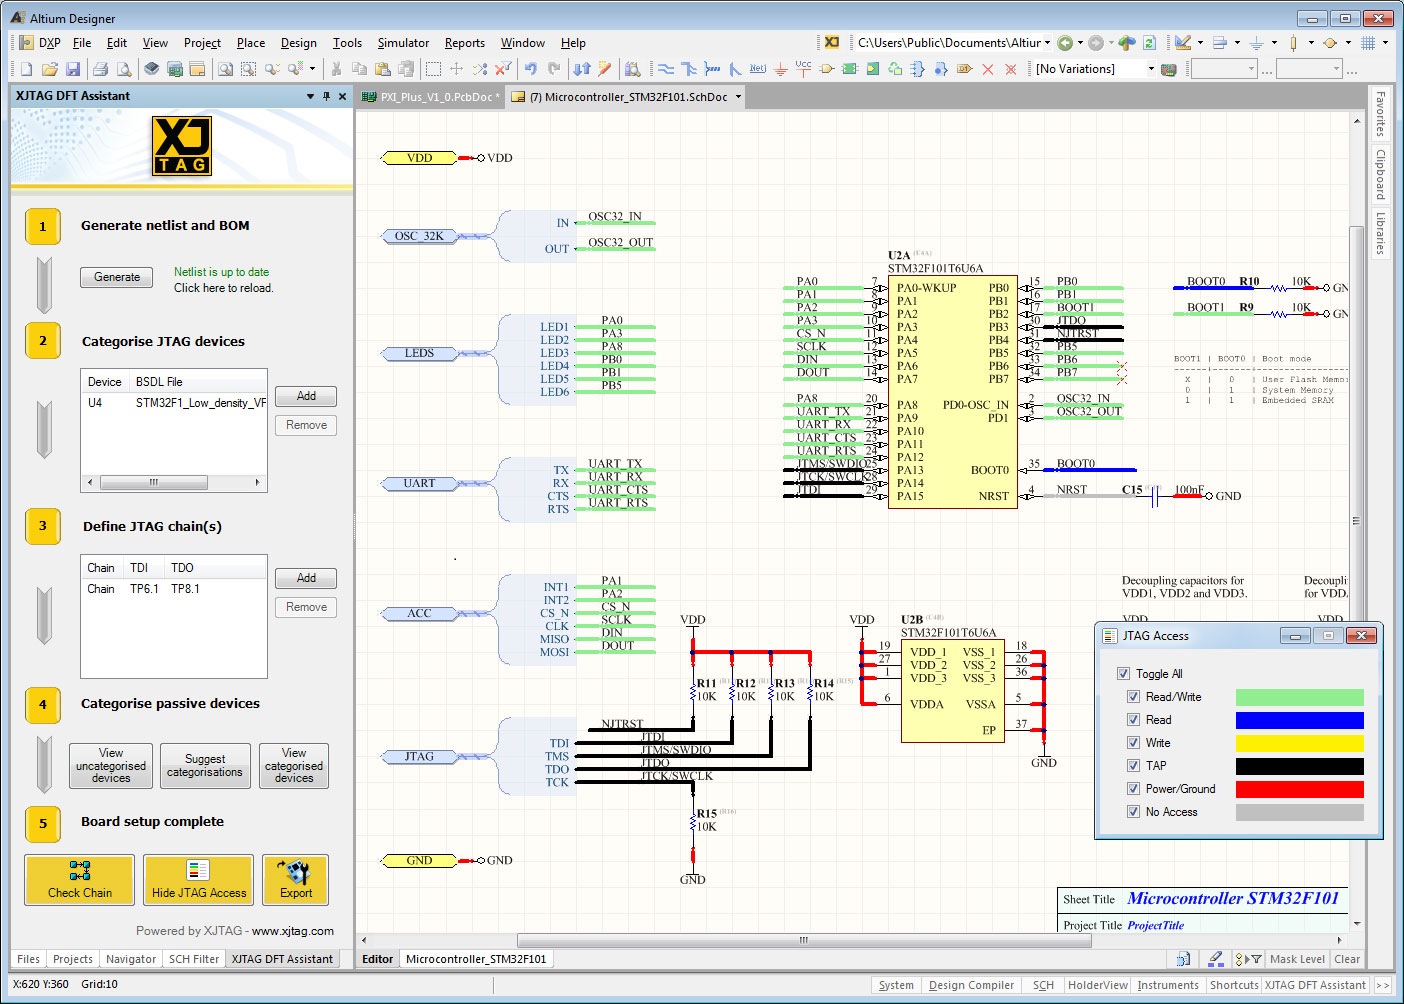
Task: Place the red No ERC marker
Action: [x=988, y=69]
